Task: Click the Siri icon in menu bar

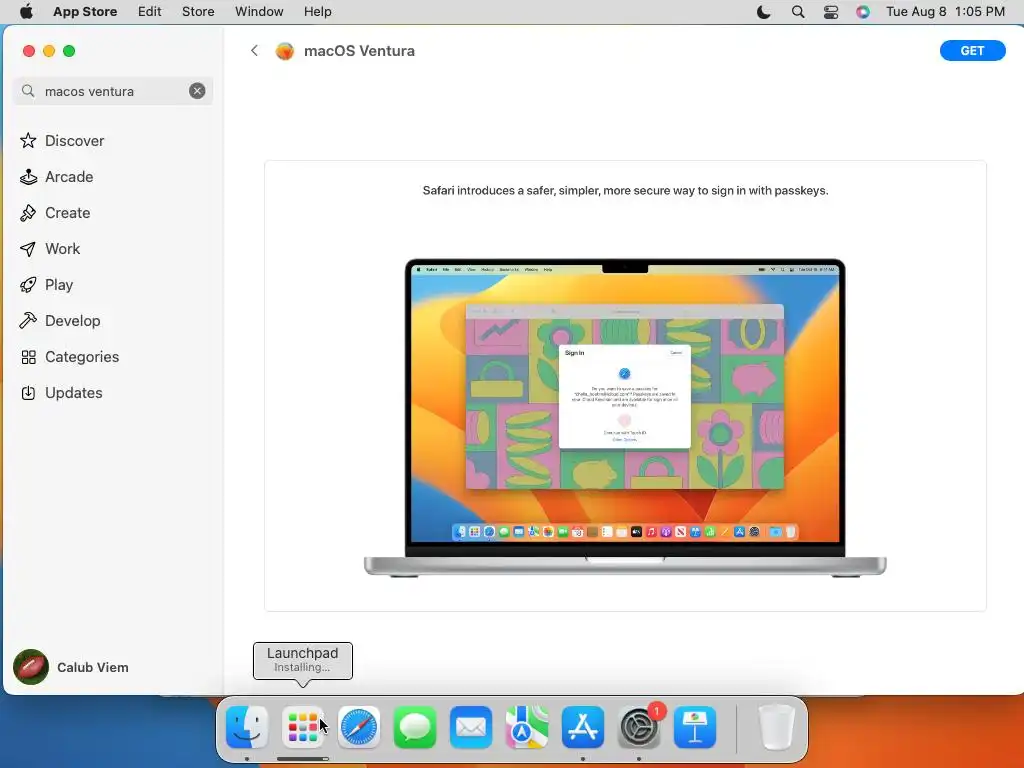Action: tap(863, 12)
